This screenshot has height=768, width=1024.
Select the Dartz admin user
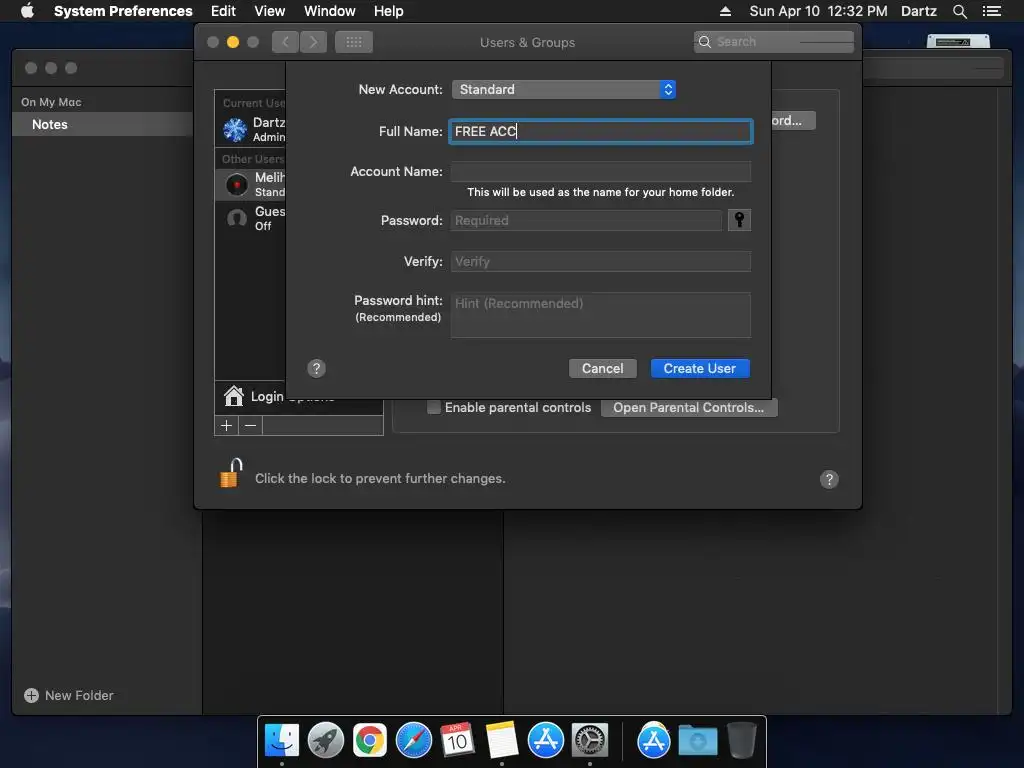(x=251, y=129)
